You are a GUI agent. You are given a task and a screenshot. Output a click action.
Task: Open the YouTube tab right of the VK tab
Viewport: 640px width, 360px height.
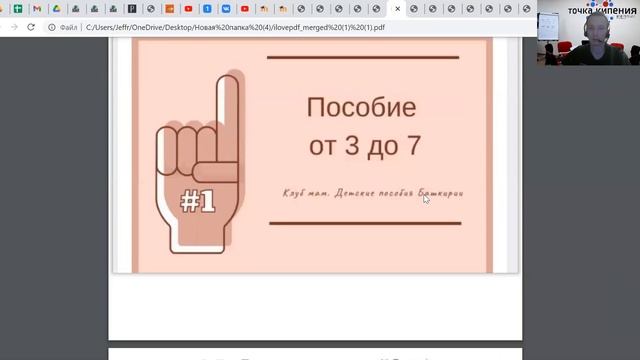[x=244, y=9]
